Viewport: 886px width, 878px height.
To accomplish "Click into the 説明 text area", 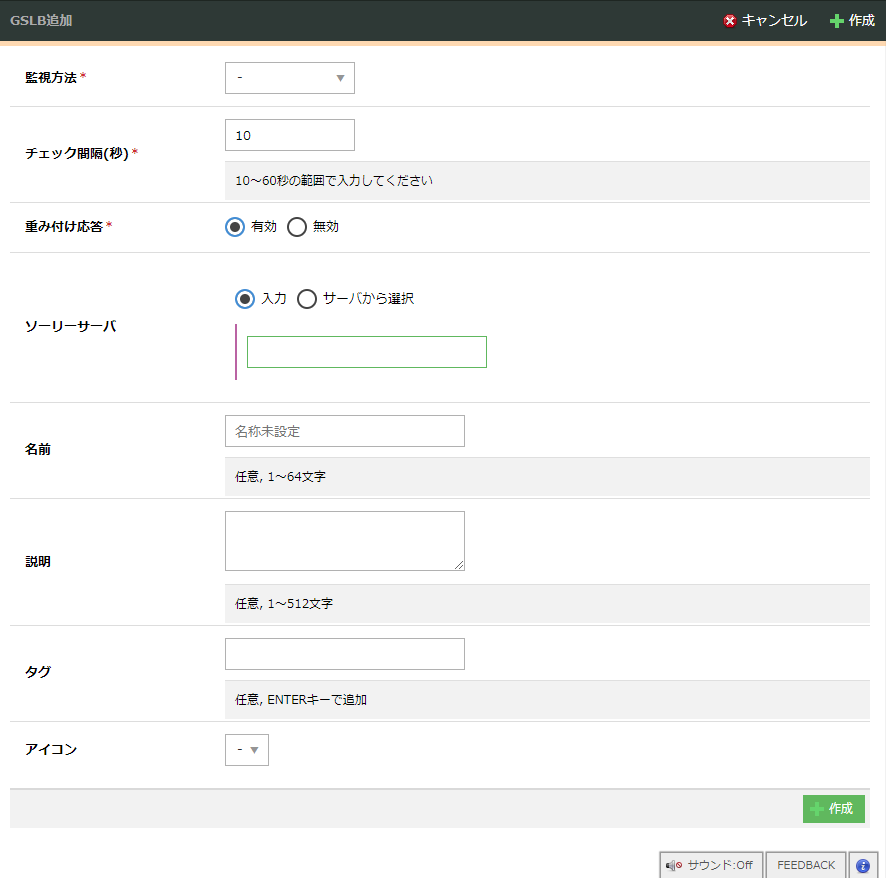I will pos(343,540).
